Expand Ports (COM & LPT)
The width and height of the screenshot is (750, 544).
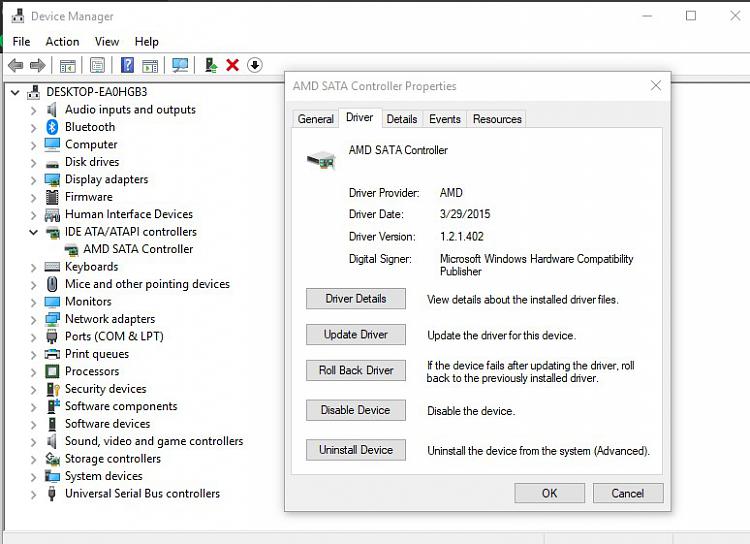(x=33, y=337)
